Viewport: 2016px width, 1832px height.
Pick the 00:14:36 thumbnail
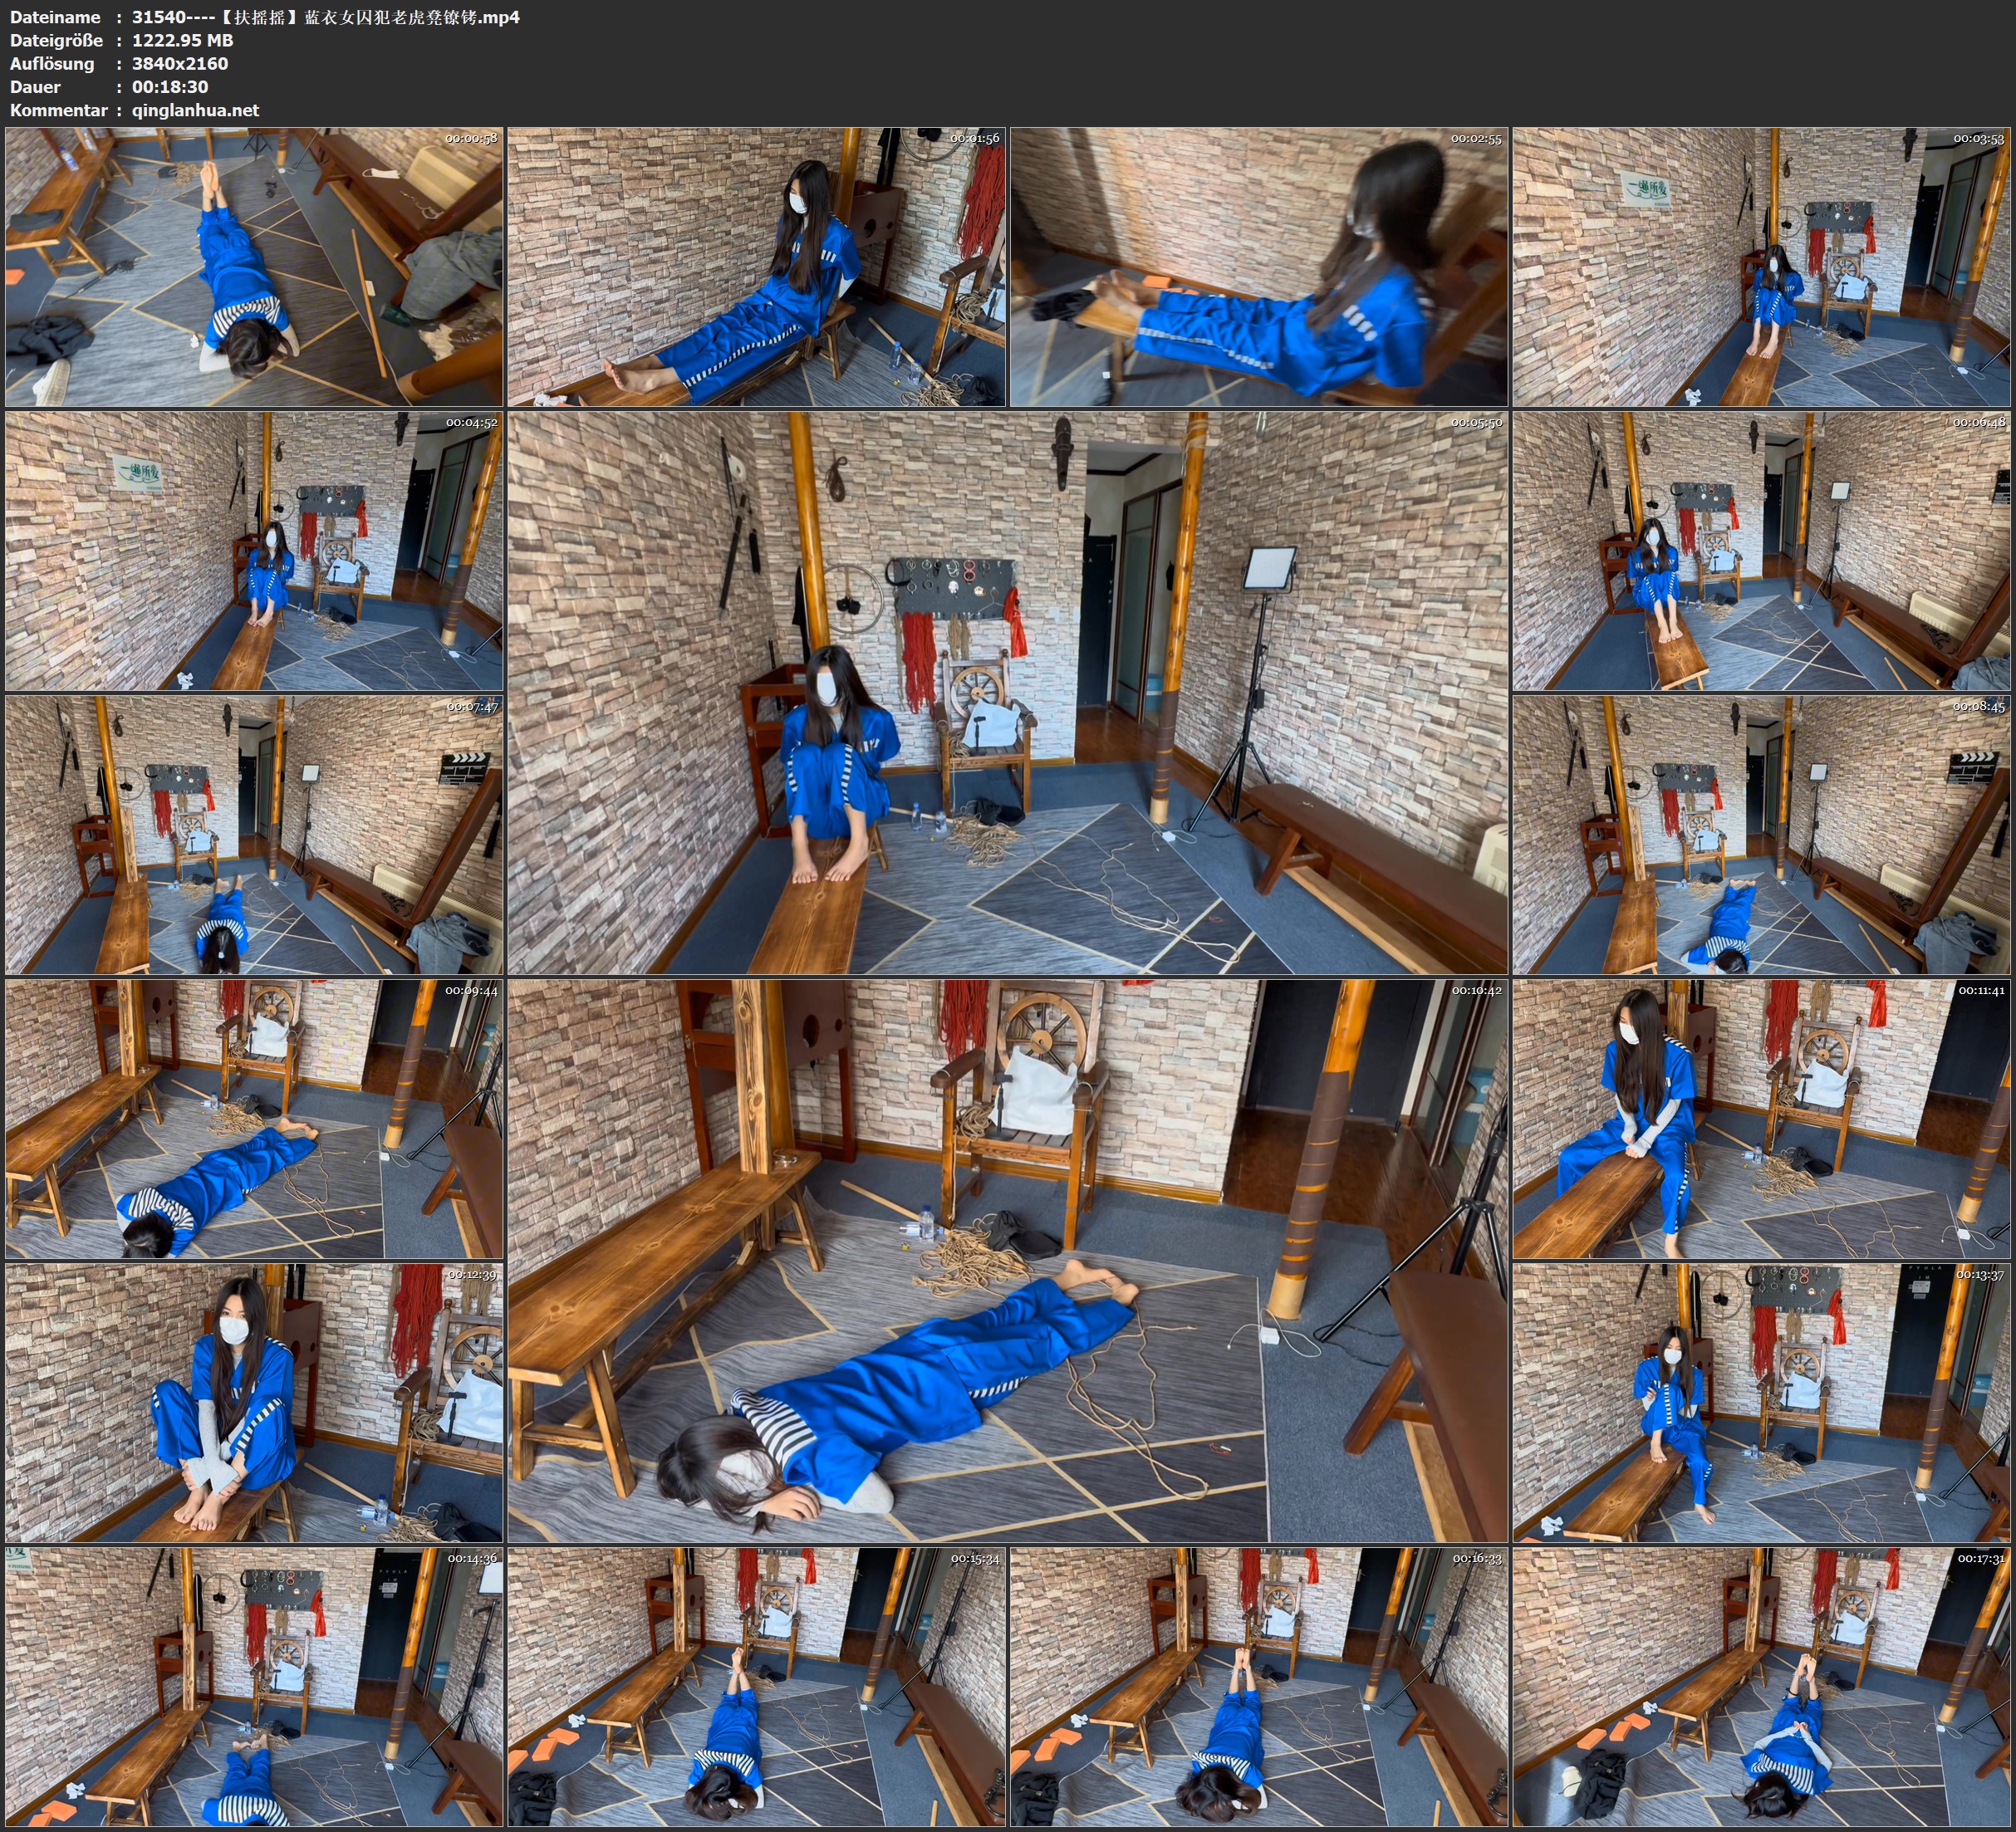pyautogui.click(x=254, y=1687)
